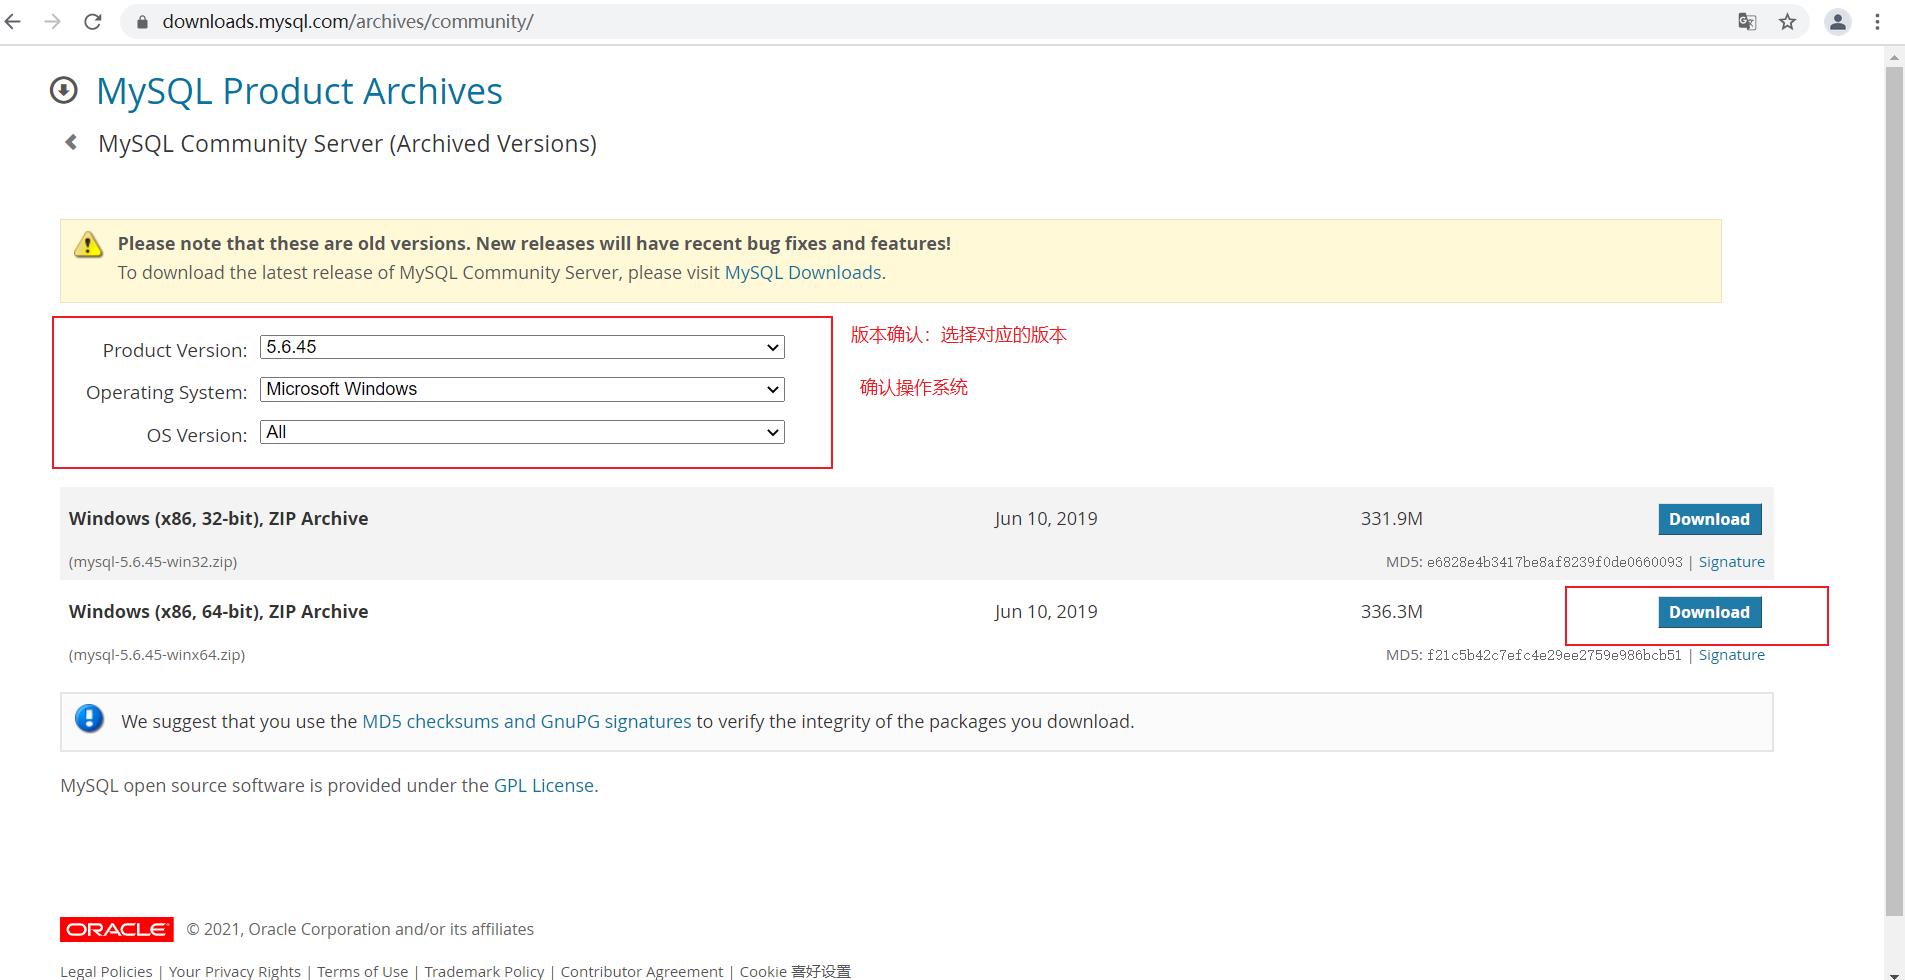
Task: Open Your Privacy Rights footer link
Action: [x=234, y=971]
